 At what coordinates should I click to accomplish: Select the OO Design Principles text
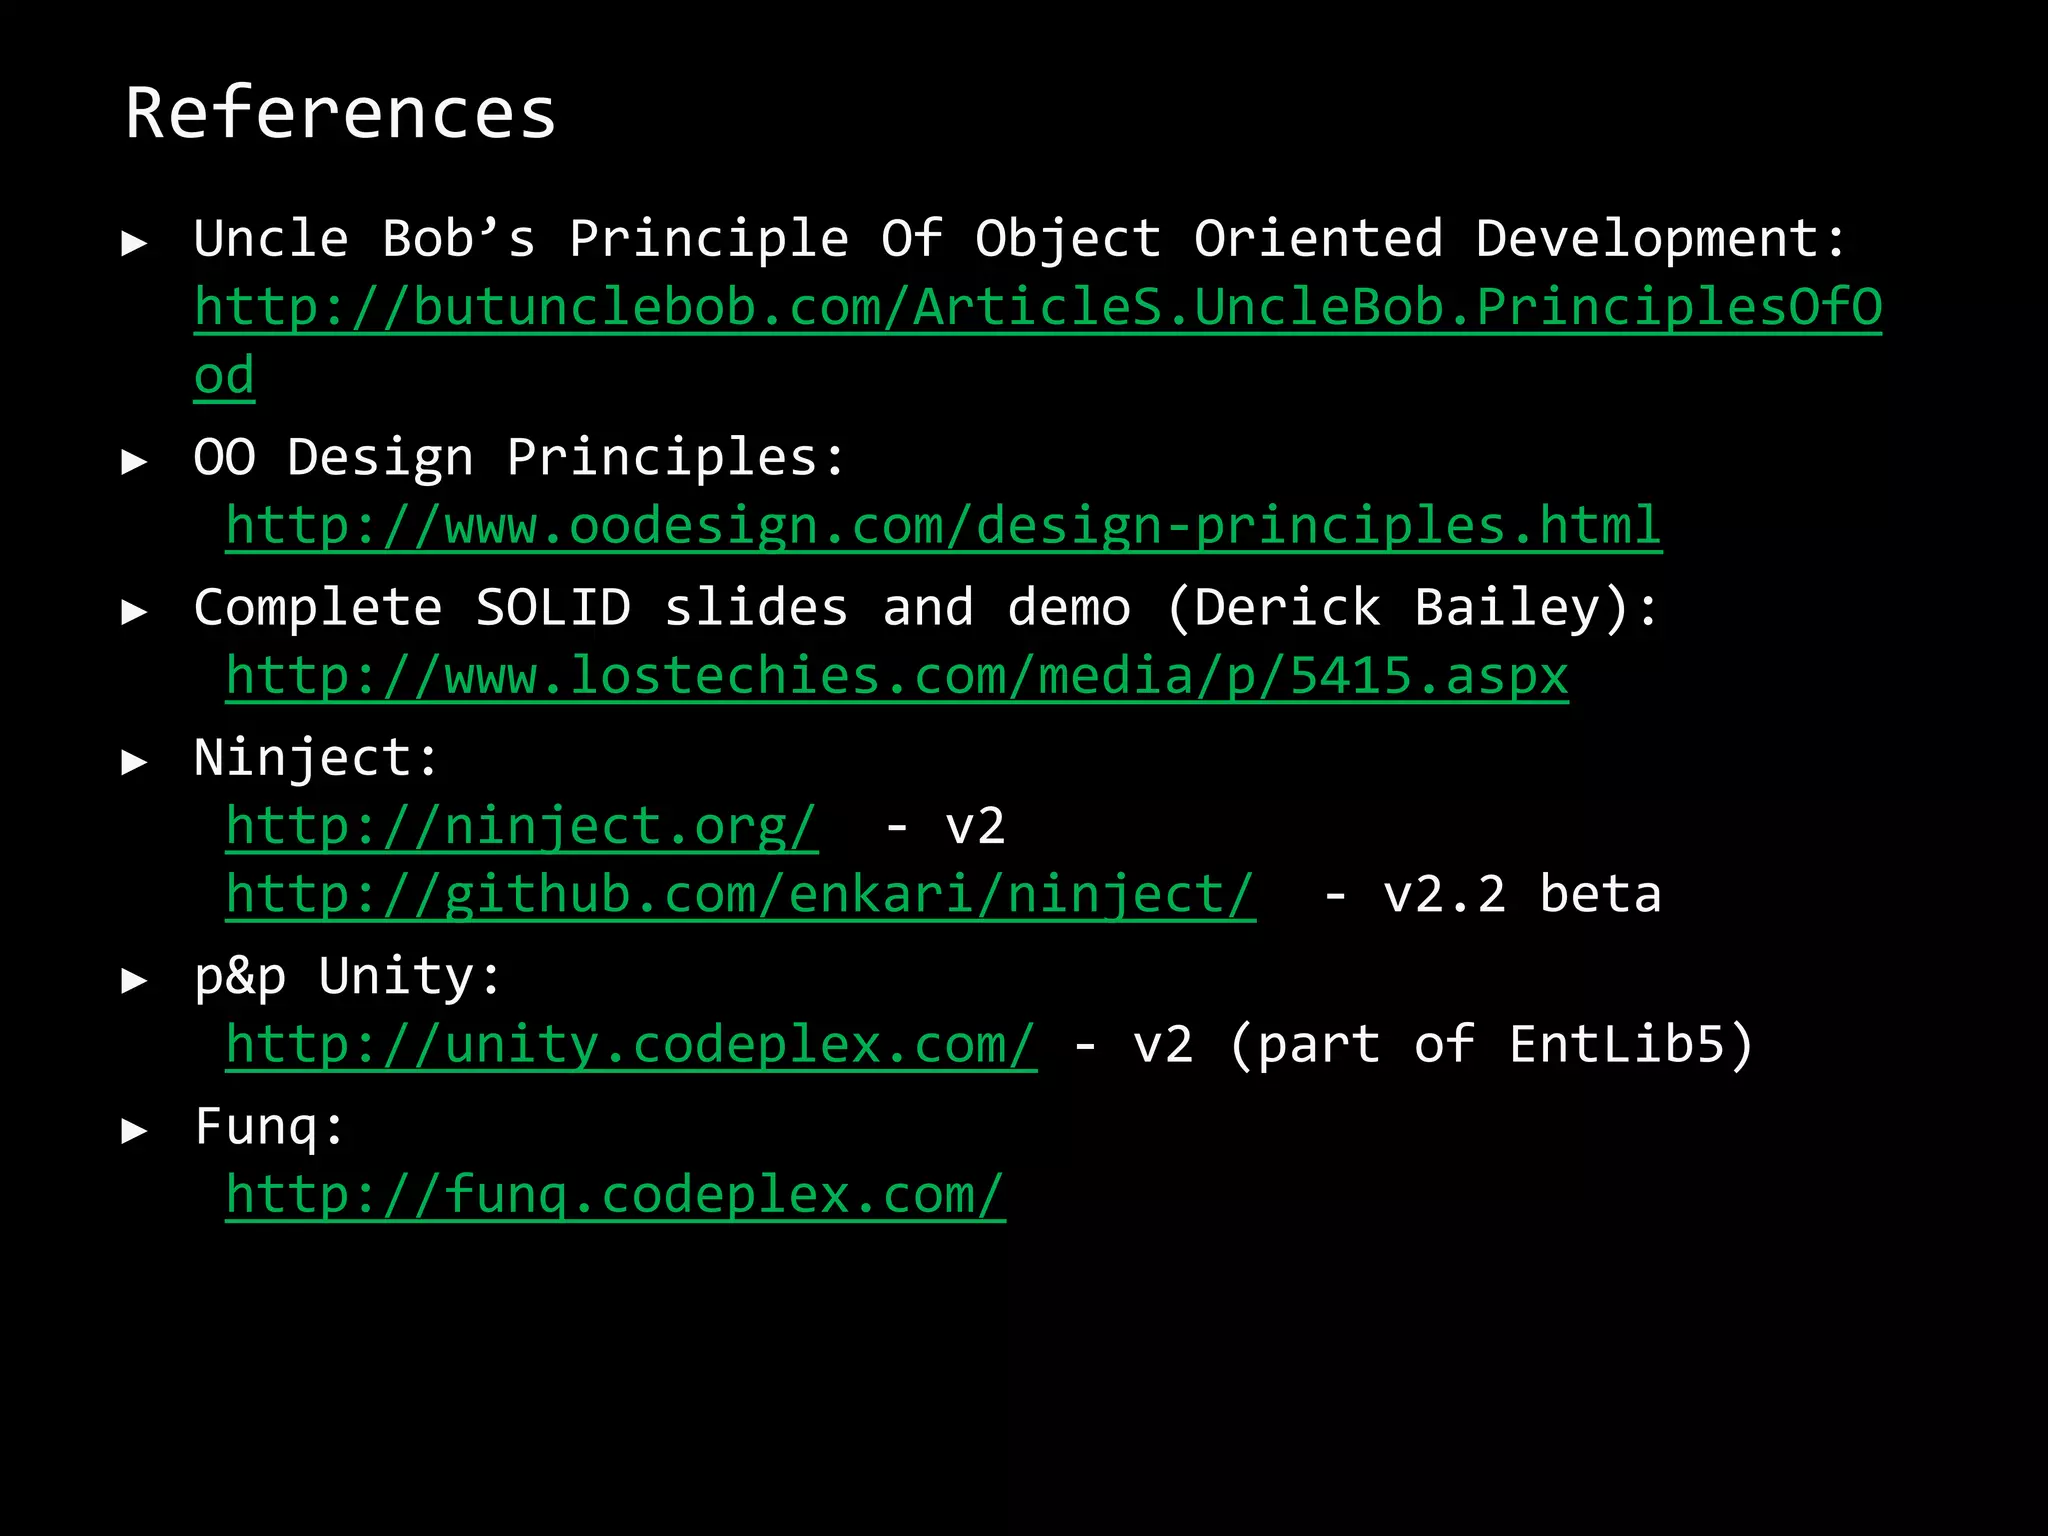tap(520, 458)
